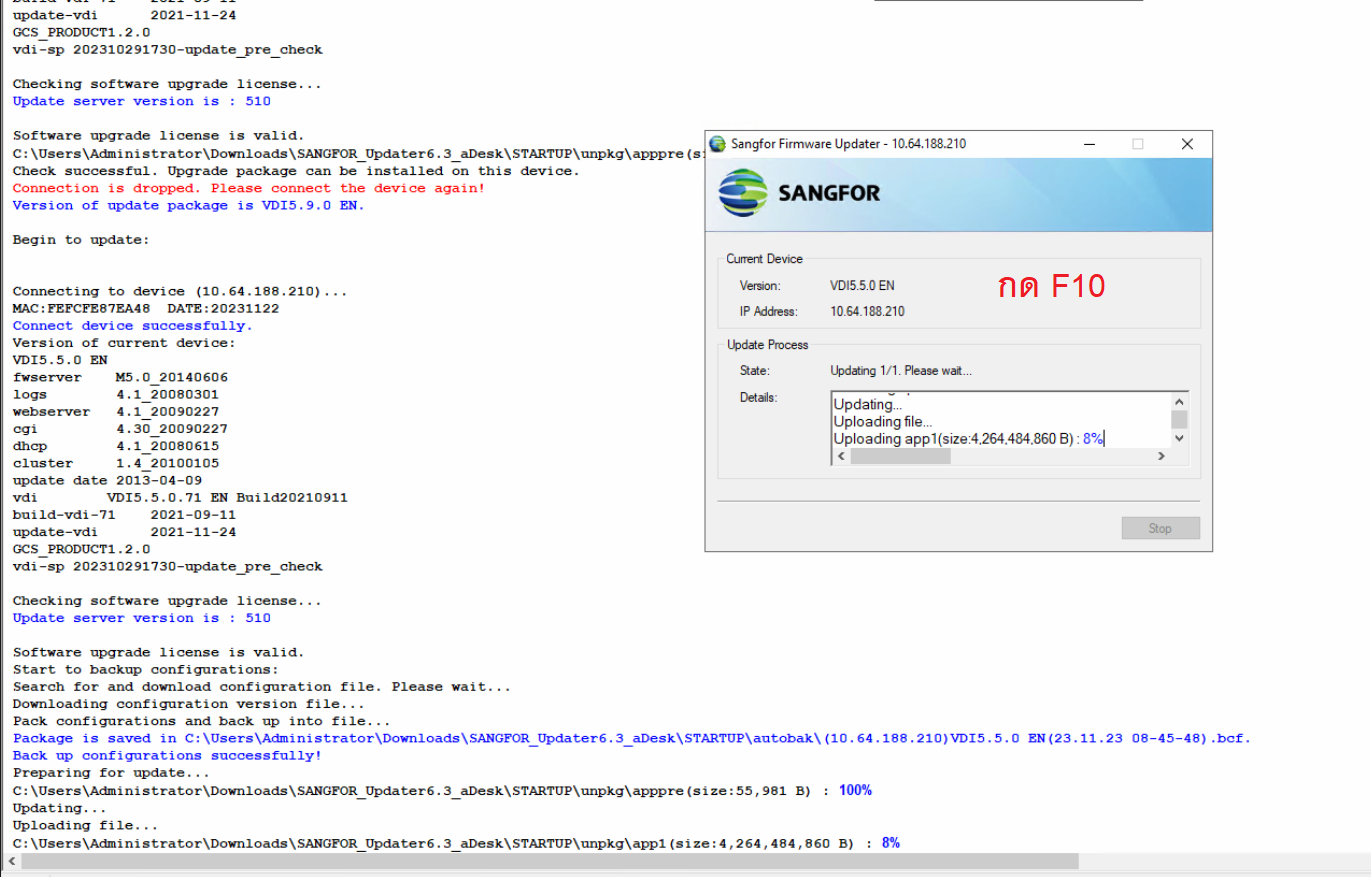Click the blue 'Connect device successfully.' log line
Image resolution: width=1371 pixels, height=877 pixels.
click(133, 326)
